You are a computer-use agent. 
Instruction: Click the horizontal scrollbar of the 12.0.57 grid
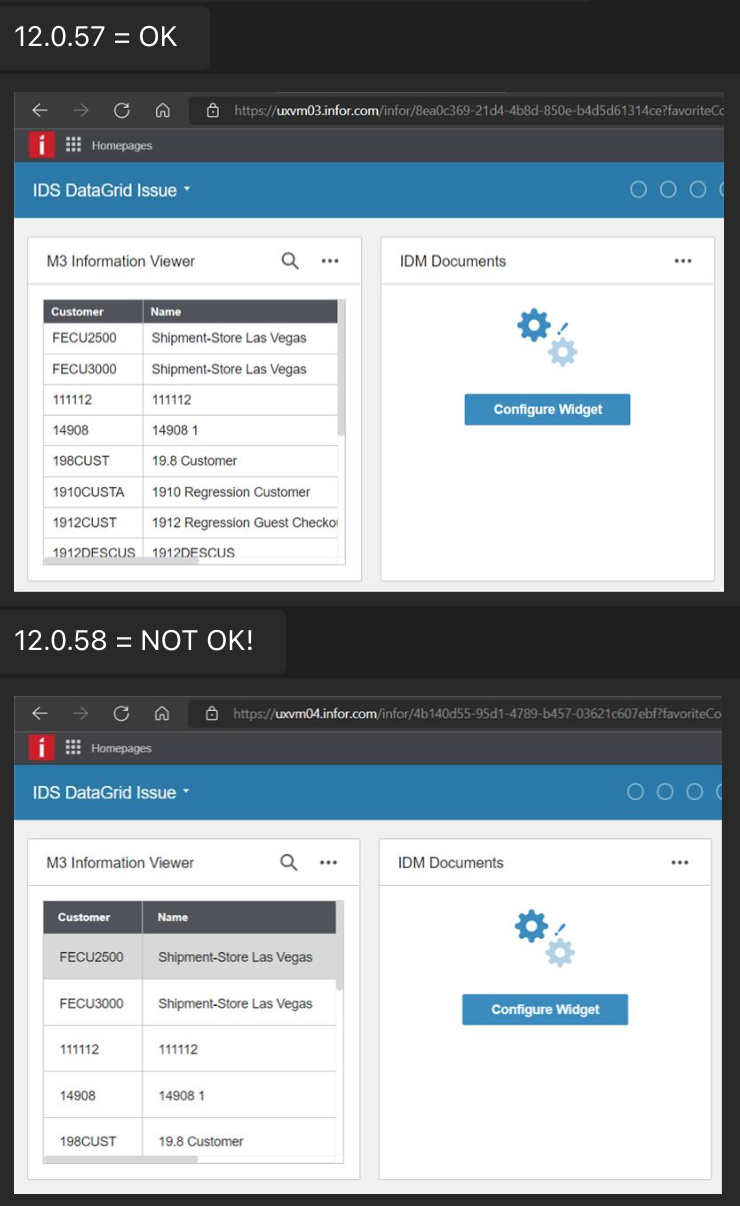click(122, 561)
